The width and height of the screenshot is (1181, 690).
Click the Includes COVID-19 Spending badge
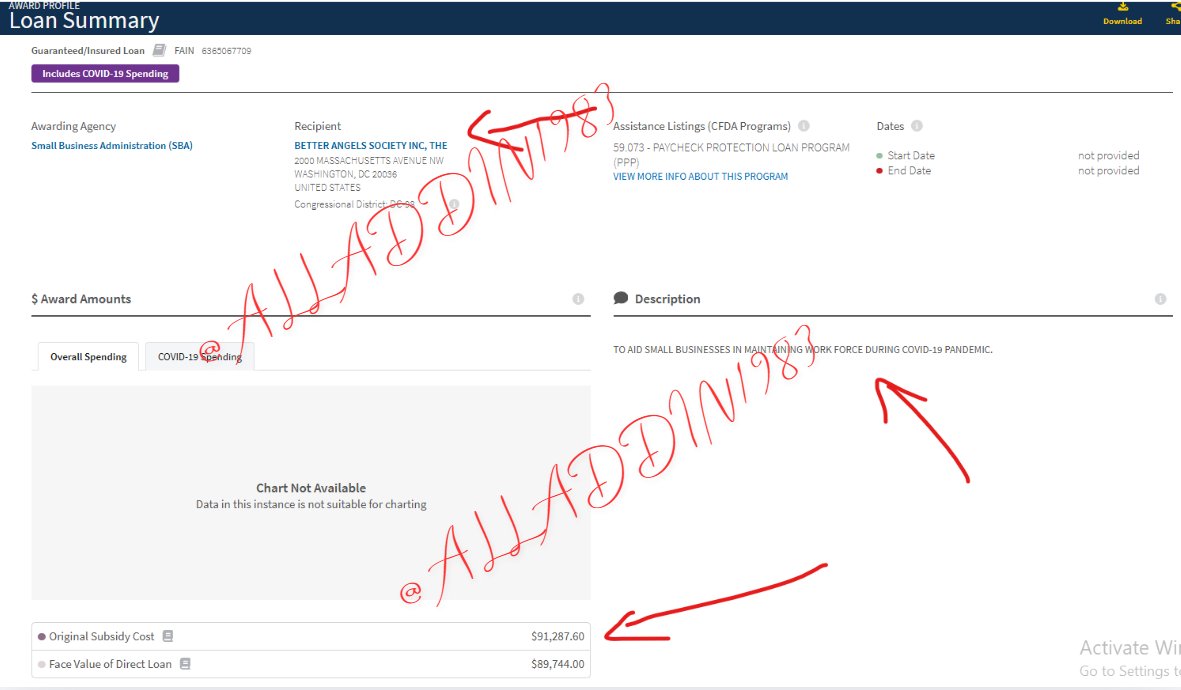(x=105, y=74)
